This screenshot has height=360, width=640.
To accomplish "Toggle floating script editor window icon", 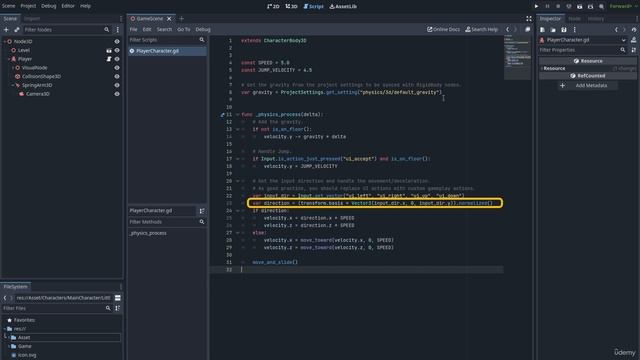I will coord(527,29).
